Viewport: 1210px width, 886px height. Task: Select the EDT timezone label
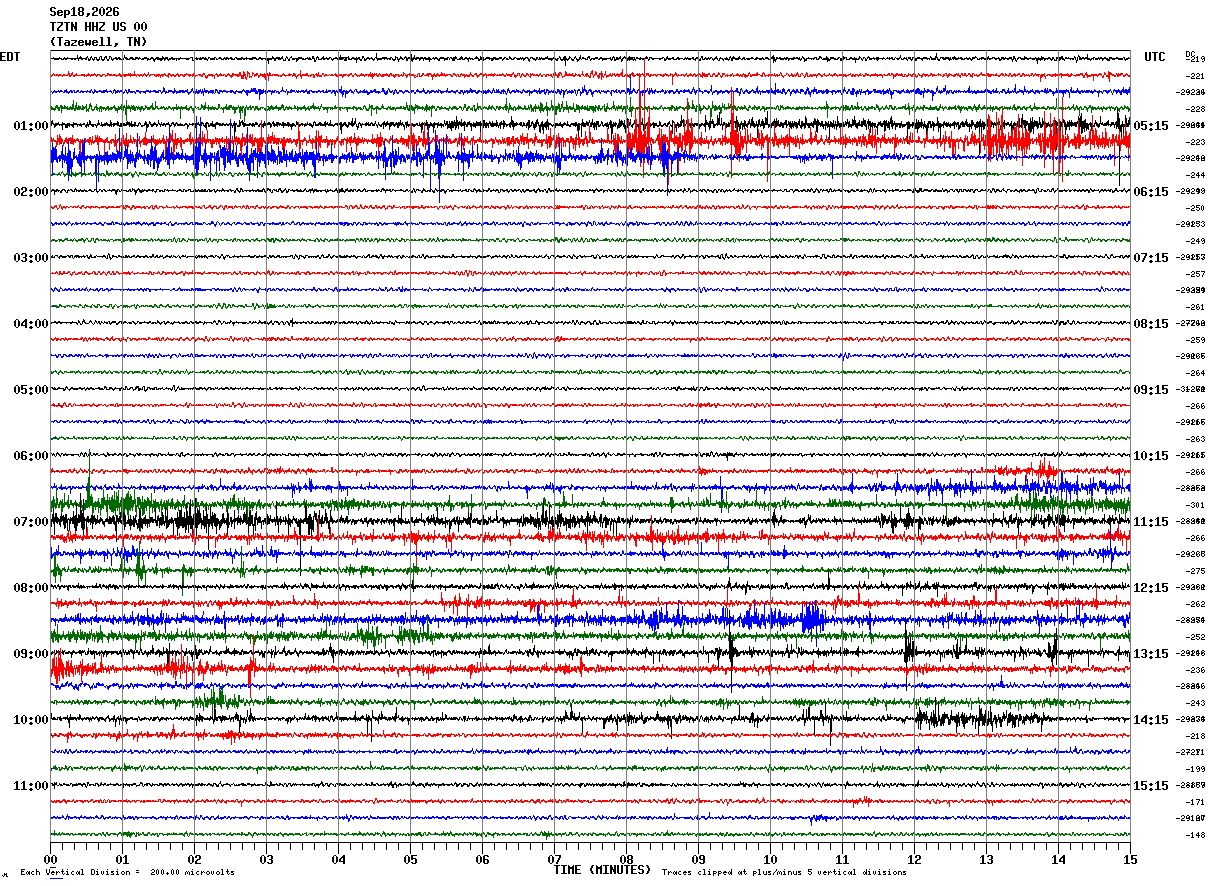(x=10, y=57)
